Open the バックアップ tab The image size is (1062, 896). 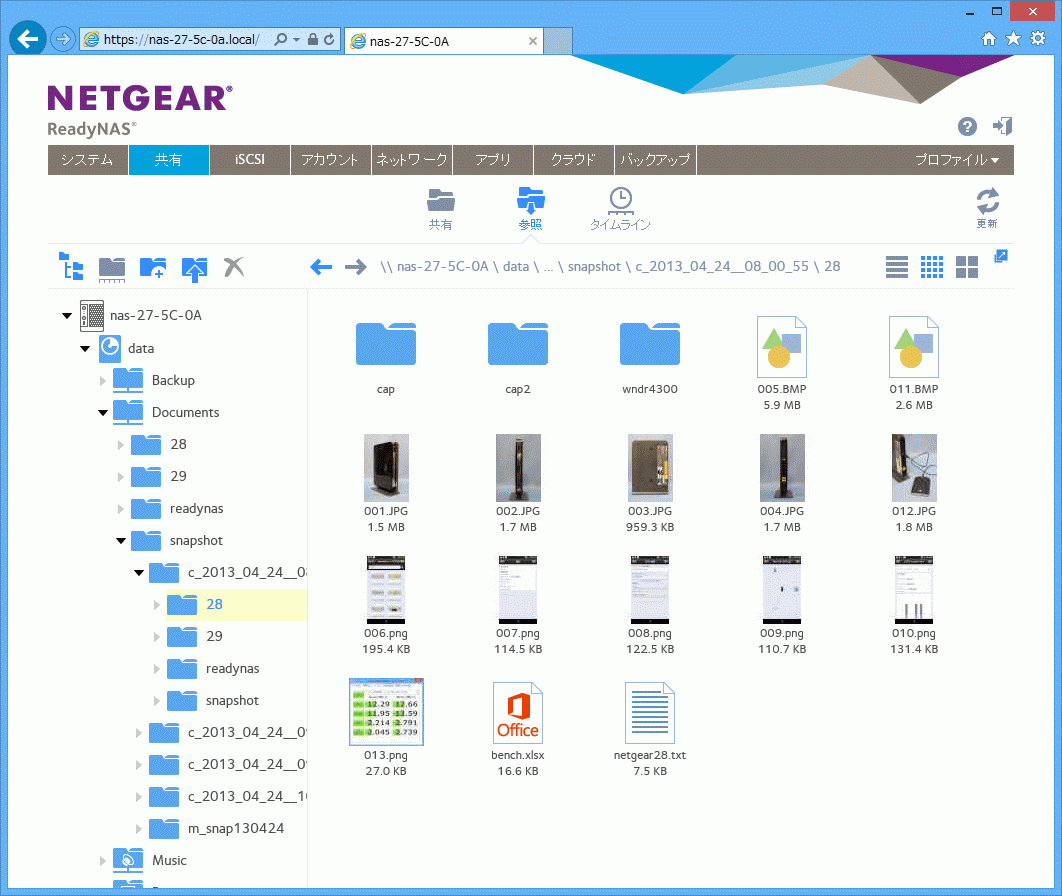pyautogui.click(x=655, y=160)
